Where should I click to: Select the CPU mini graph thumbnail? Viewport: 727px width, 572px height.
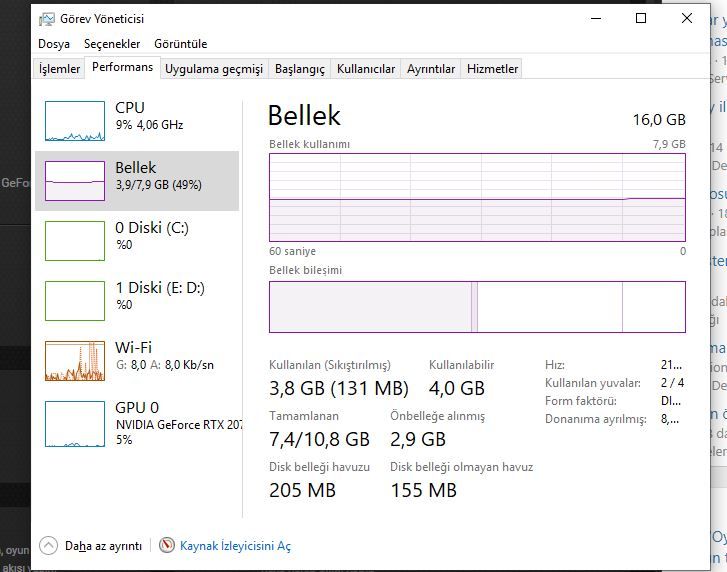pos(74,121)
